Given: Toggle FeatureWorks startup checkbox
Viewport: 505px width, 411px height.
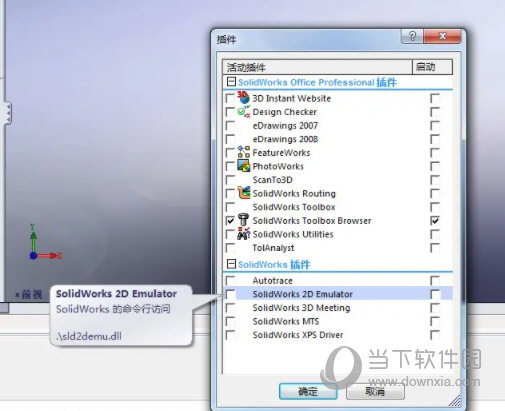Looking at the screenshot, I should click(435, 153).
